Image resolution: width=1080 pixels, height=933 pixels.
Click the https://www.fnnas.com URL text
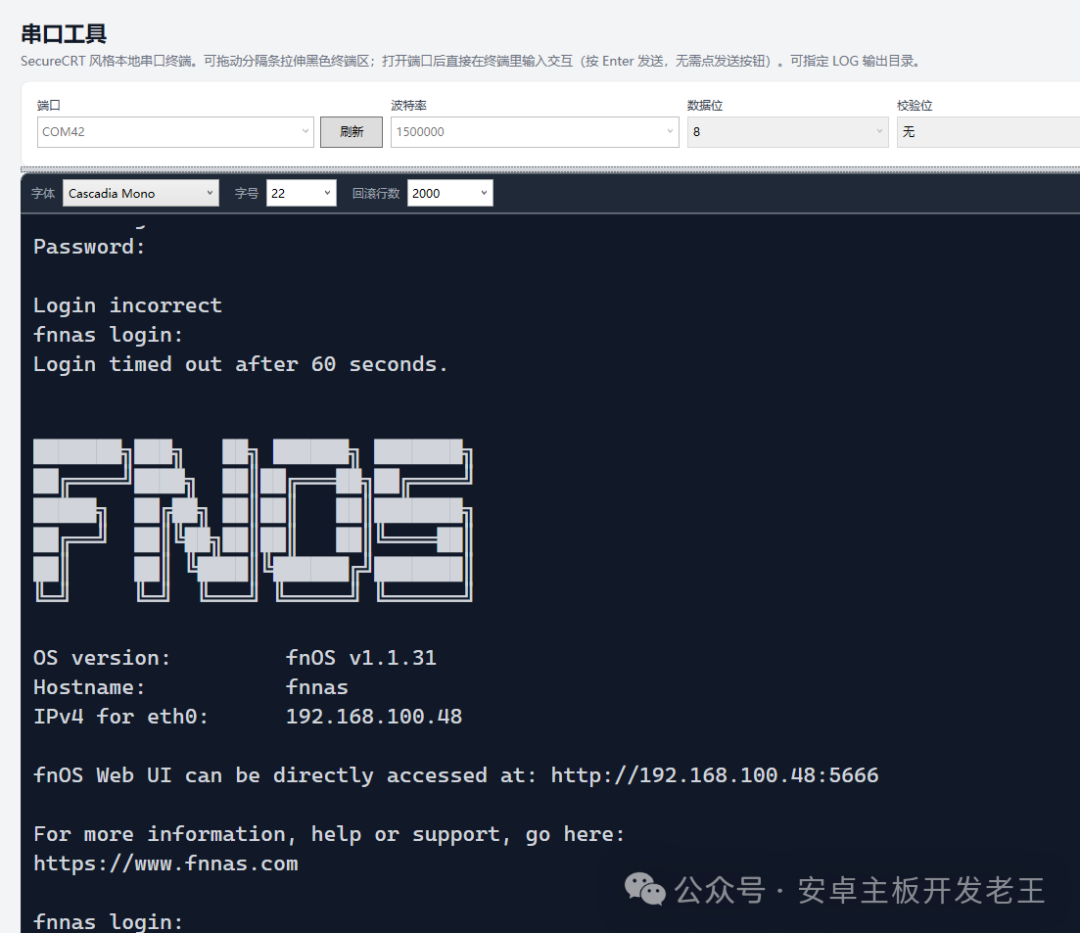166,863
